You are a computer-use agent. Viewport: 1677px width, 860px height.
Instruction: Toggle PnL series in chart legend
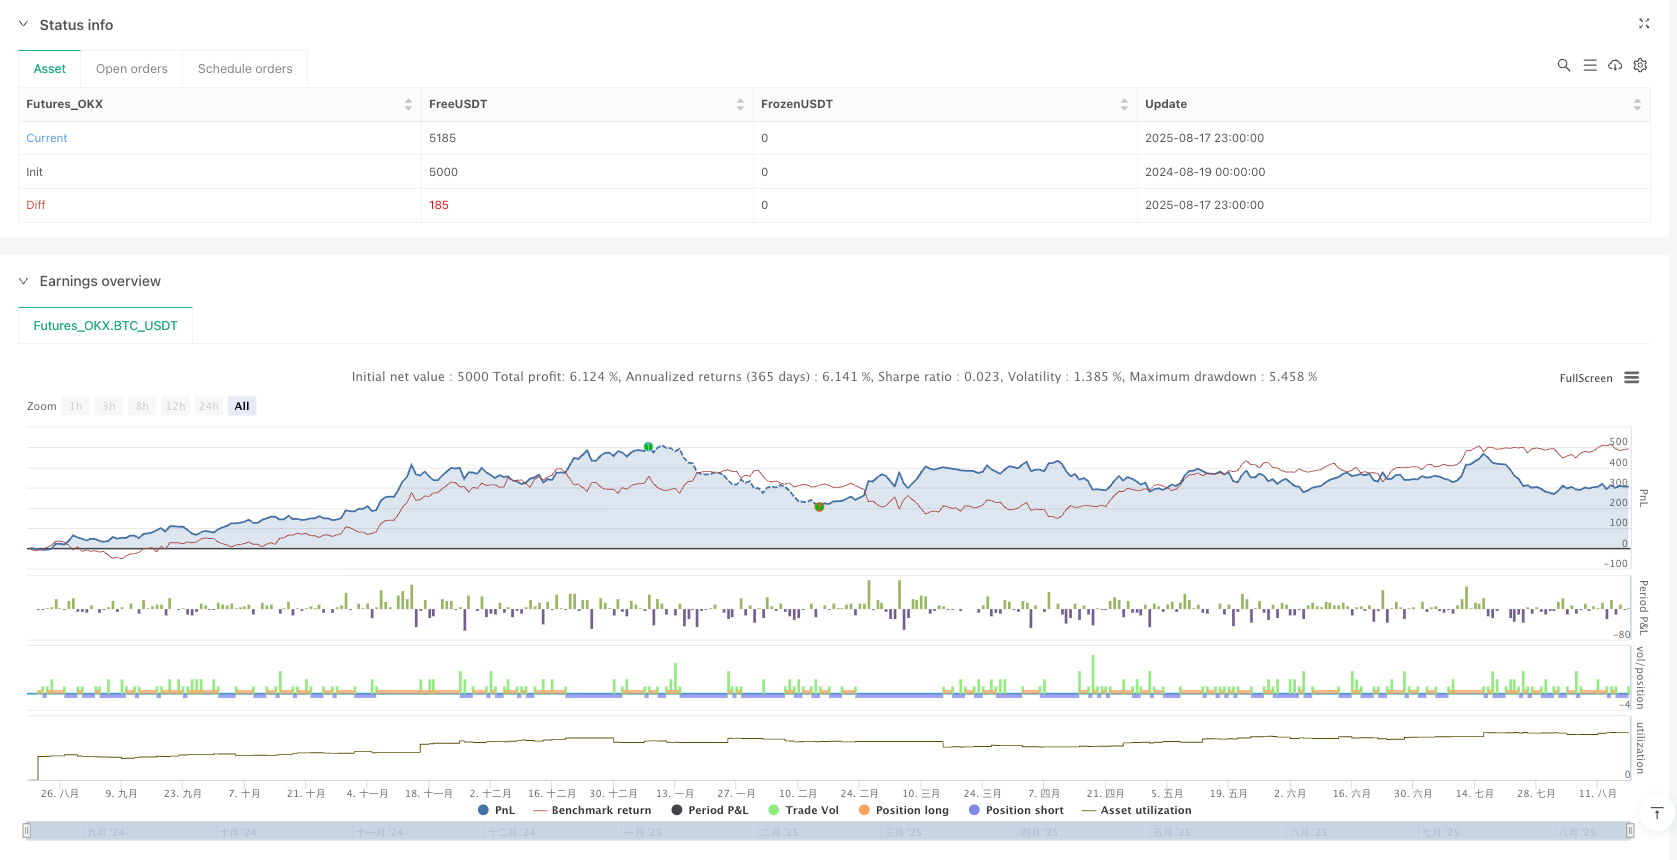point(497,810)
